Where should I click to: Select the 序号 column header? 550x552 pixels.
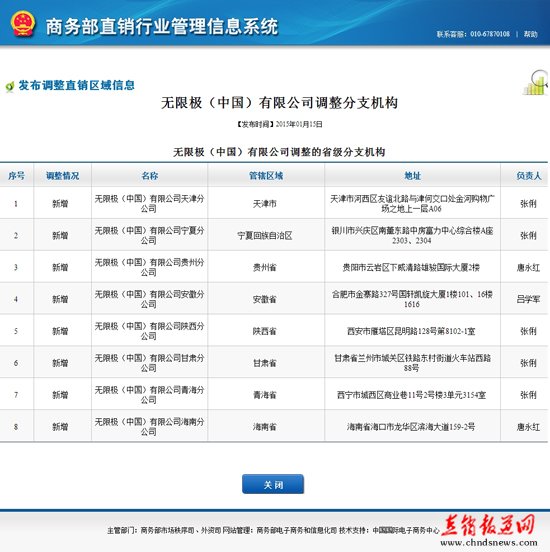17,175
